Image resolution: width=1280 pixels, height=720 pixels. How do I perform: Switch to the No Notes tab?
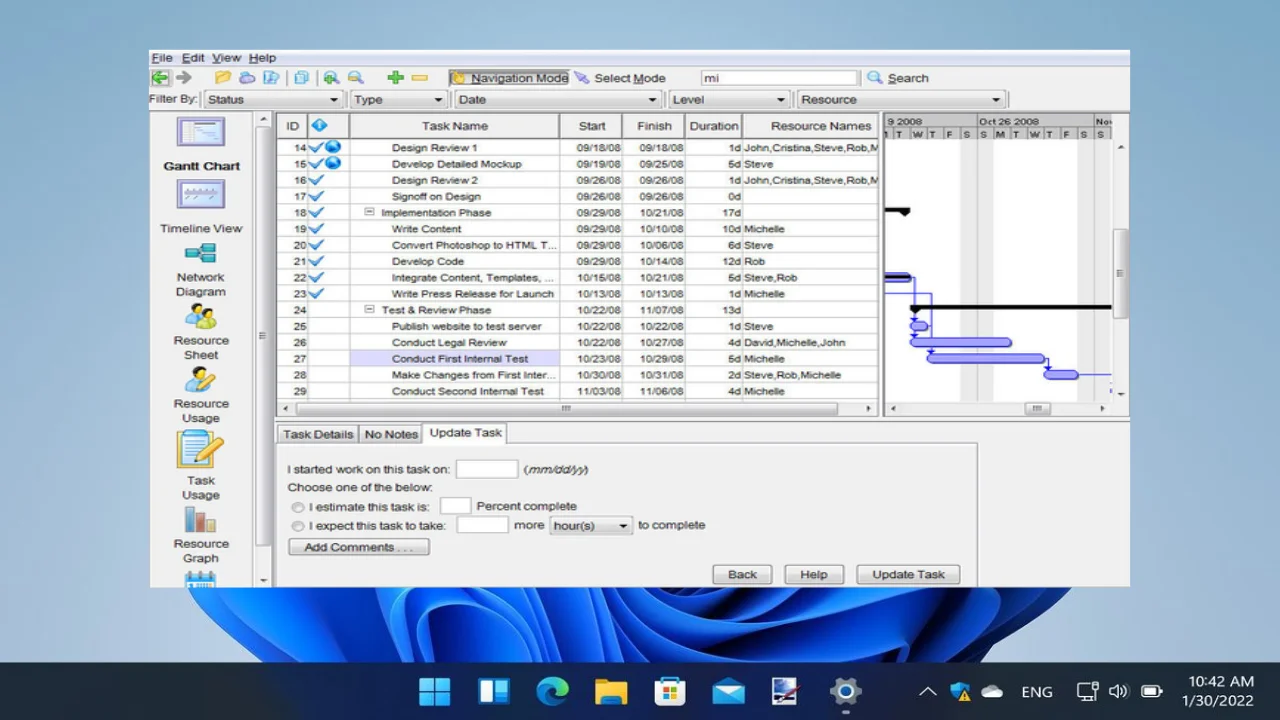[391, 434]
